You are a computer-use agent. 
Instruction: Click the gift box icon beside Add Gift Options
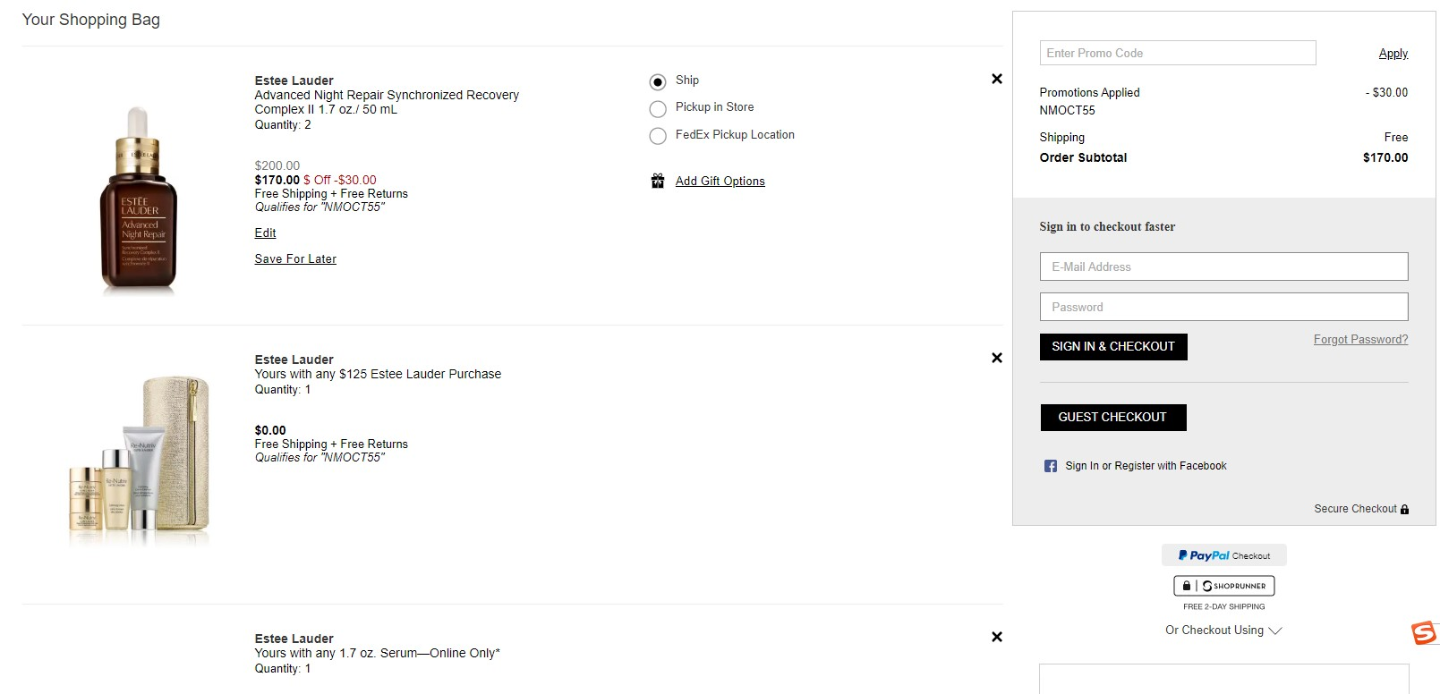point(658,181)
